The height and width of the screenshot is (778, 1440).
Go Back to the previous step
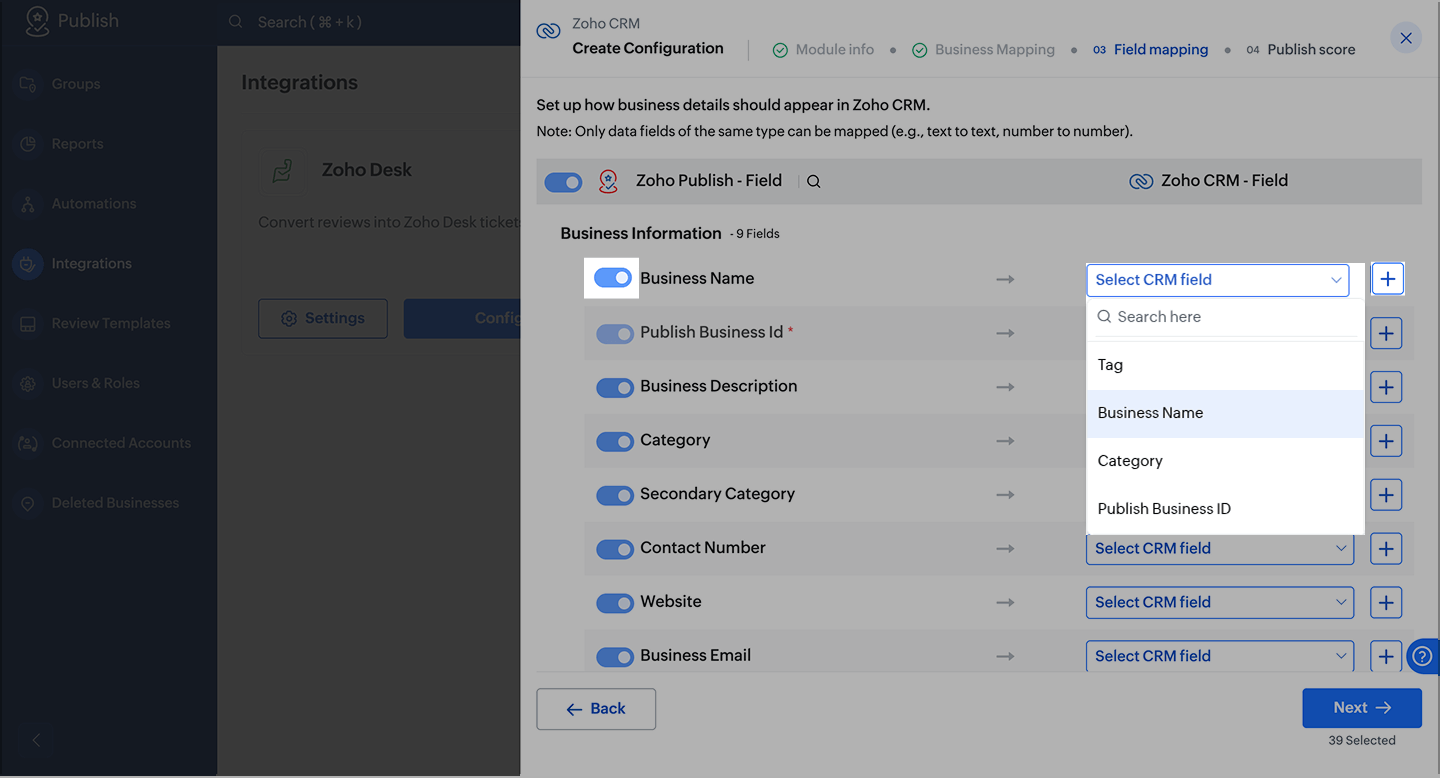tap(596, 709)
